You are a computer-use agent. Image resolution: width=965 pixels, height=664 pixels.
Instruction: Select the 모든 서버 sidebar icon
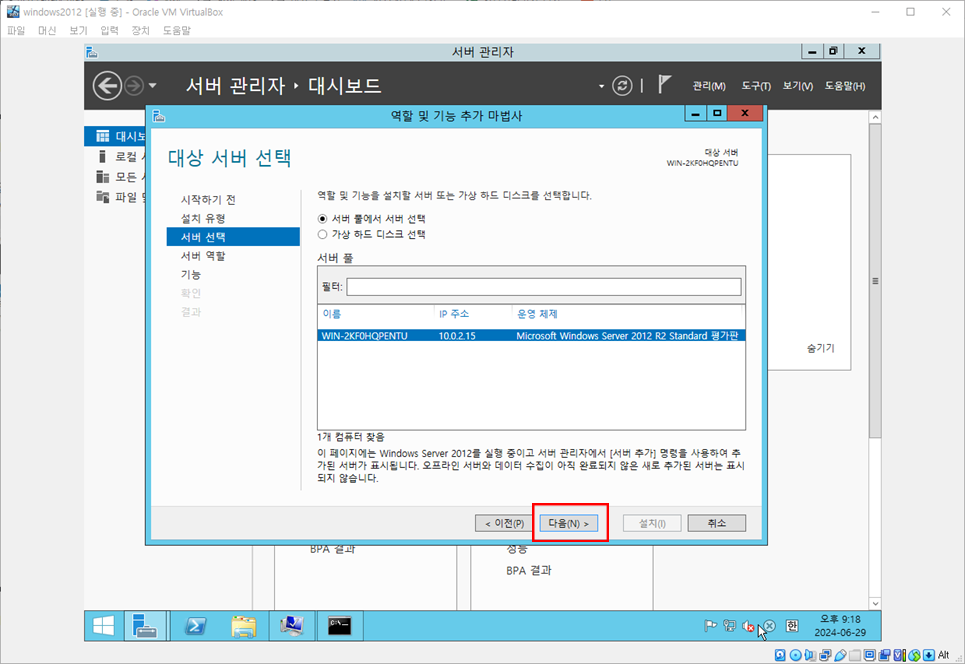103,177
